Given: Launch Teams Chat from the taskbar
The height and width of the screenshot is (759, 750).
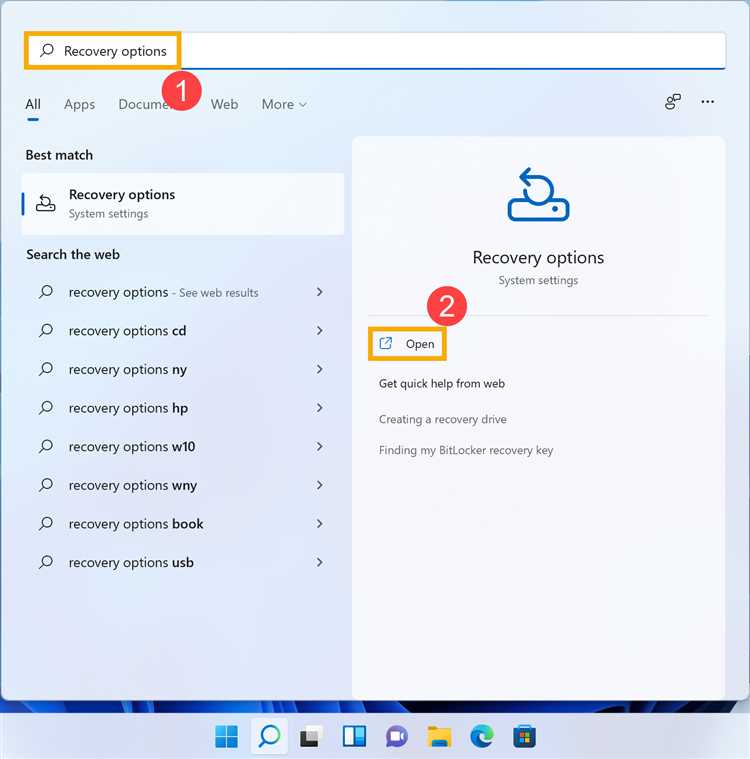Looking at the screenshot, I should coord(397,737).
